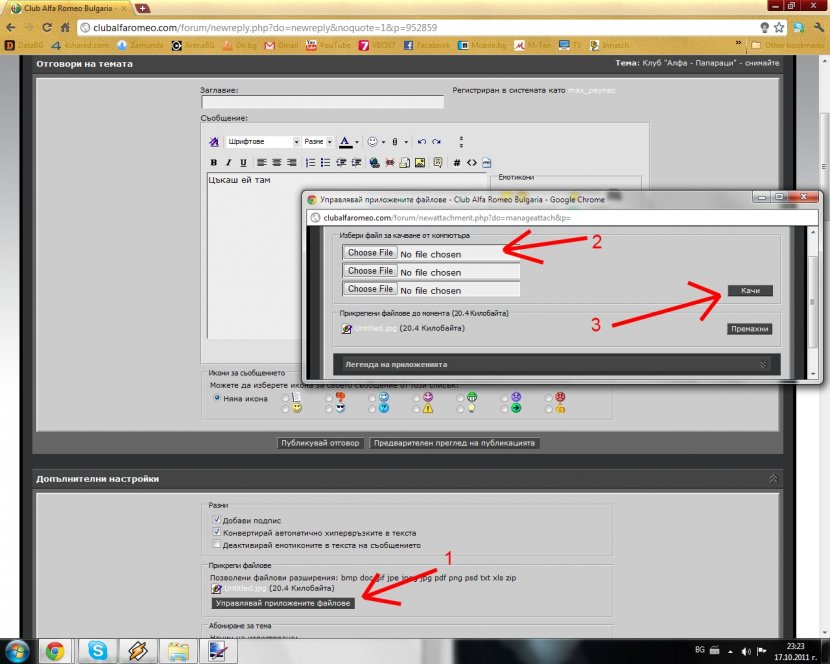The image size is (830, 664).
Task: Enable "Деактивирай емотиконите" checkbox
Action: 217,545
